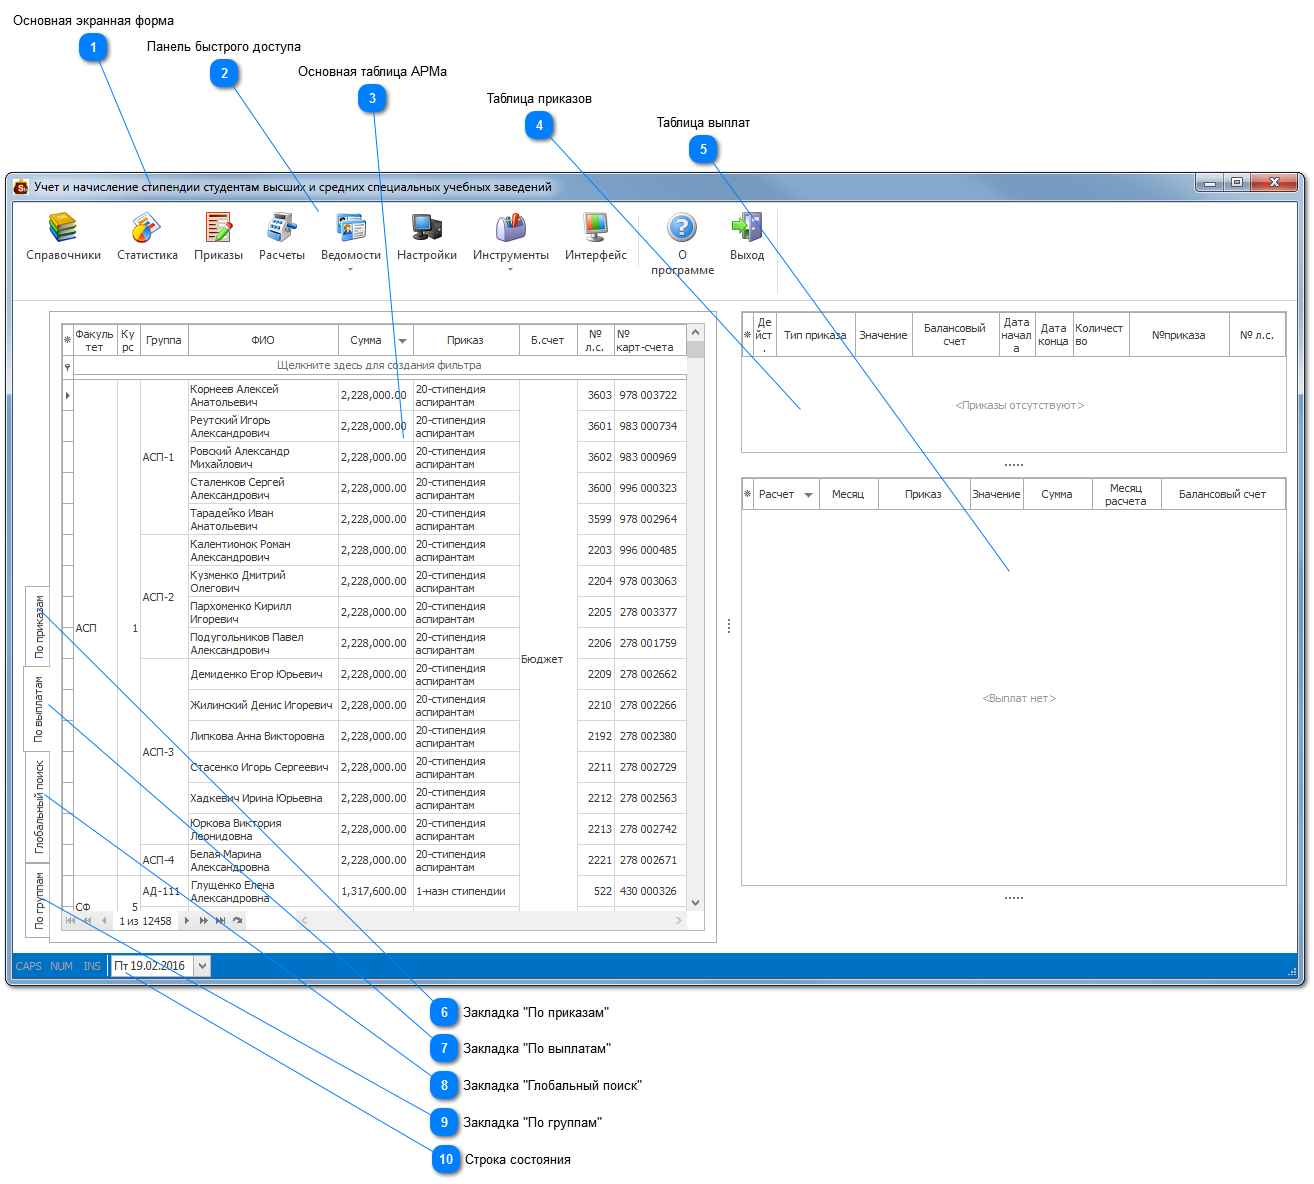Go to last record in navigator

tap(220, 921)
